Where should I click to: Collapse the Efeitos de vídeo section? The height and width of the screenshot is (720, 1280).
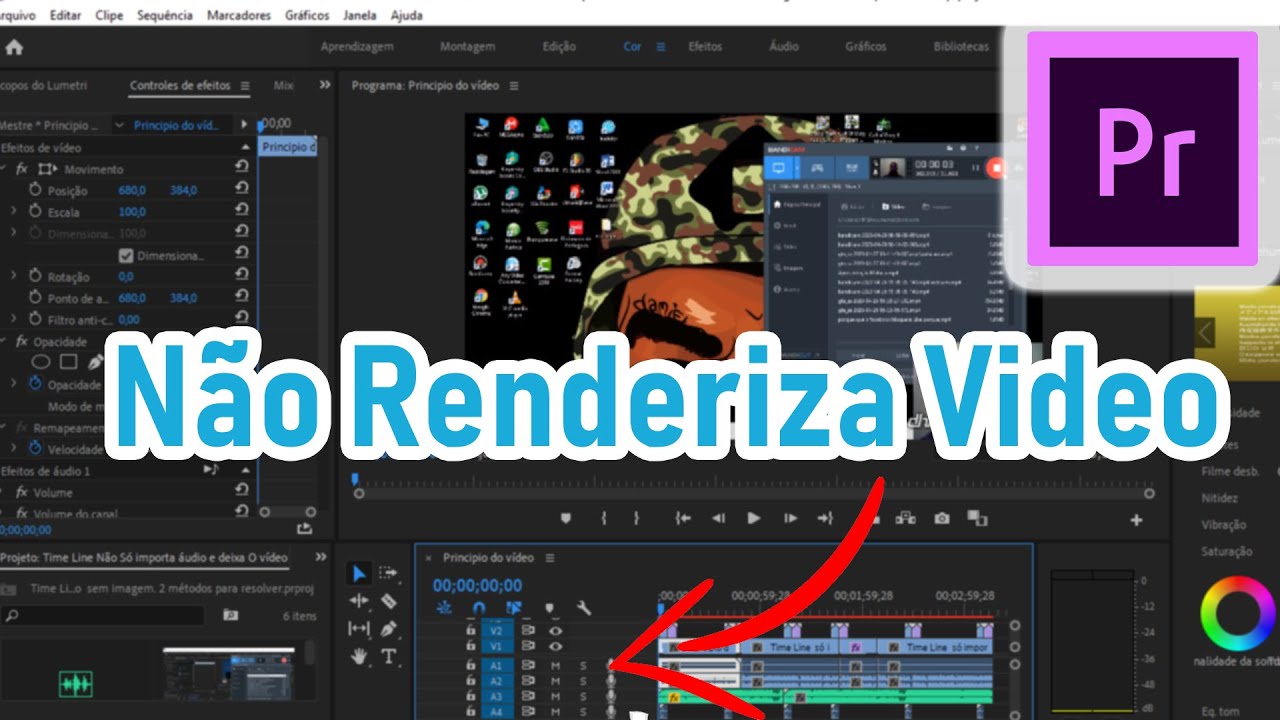click(x=246, y=147)
